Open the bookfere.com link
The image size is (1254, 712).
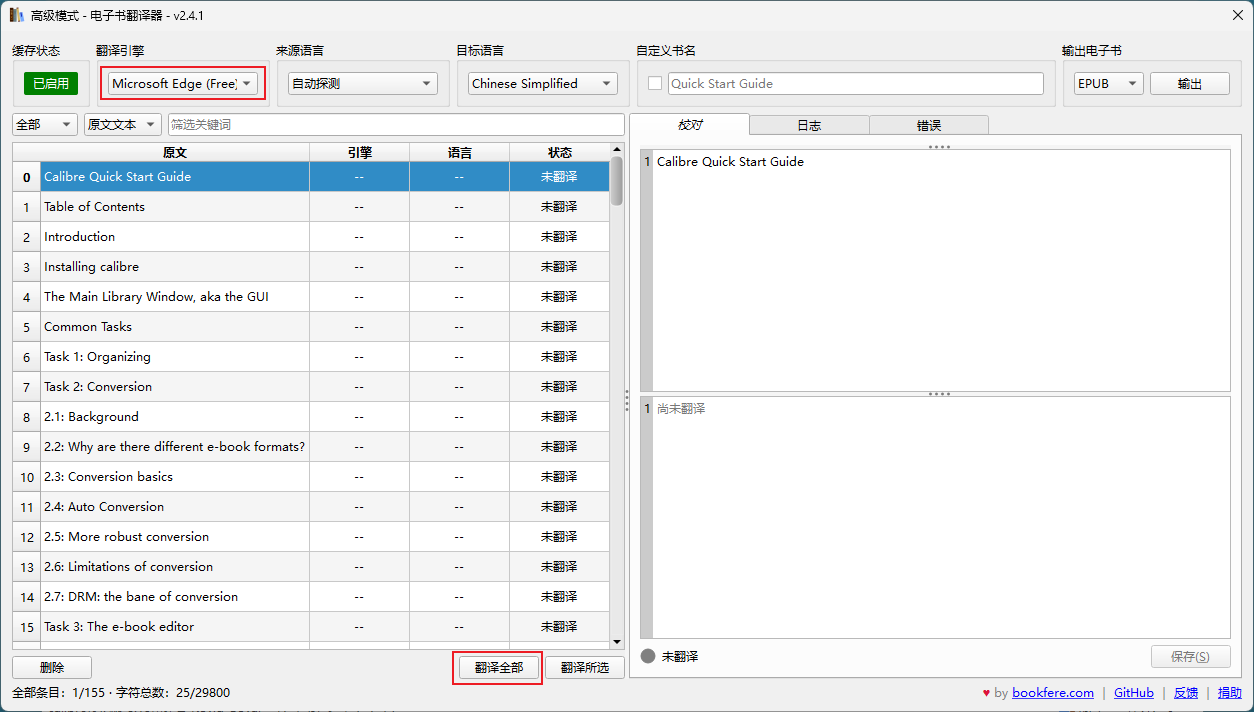[1052, 693]
